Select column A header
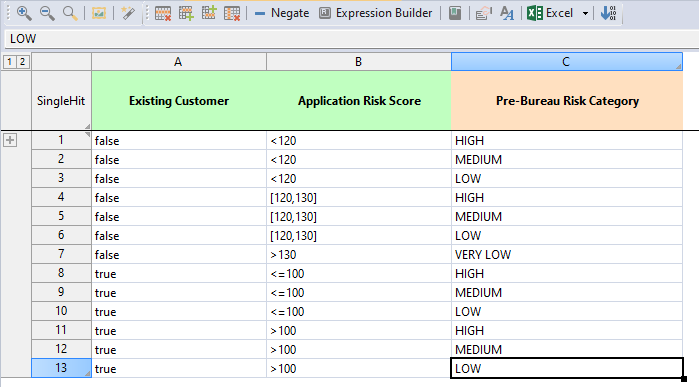This screenshot has height=387, width=699. pyautogui.click(x=179, y=62)
